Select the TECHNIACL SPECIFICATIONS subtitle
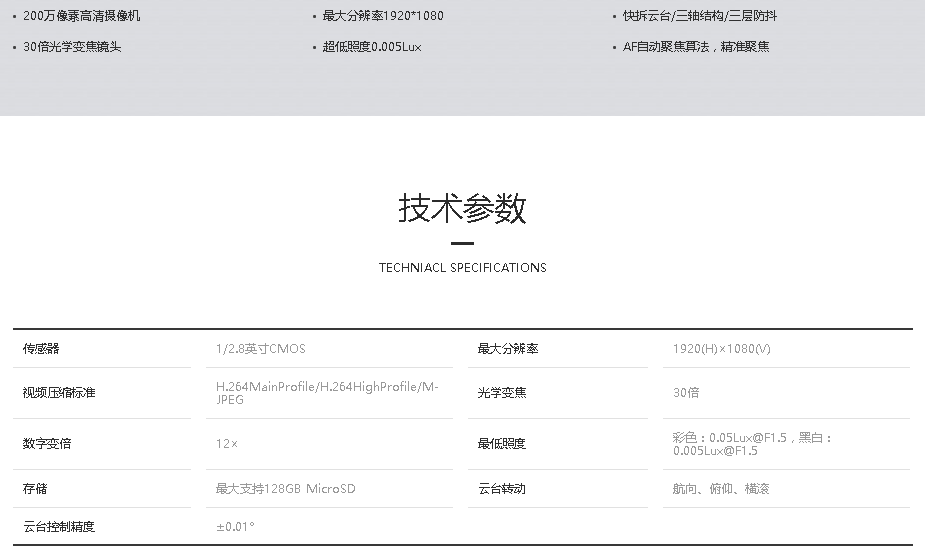The height and width of the screenshot is (559, 925). (x=462, y=268)
